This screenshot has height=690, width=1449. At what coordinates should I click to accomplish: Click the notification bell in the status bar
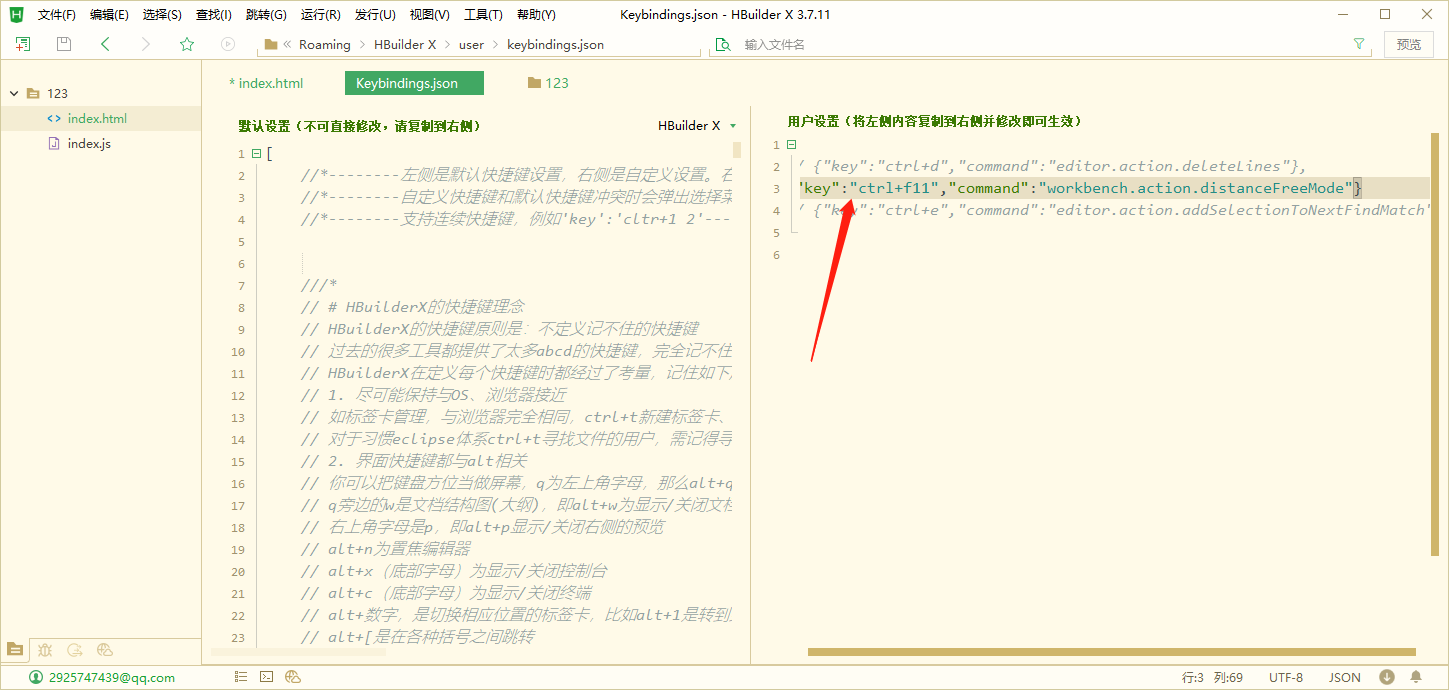(x=1418, y=676)
